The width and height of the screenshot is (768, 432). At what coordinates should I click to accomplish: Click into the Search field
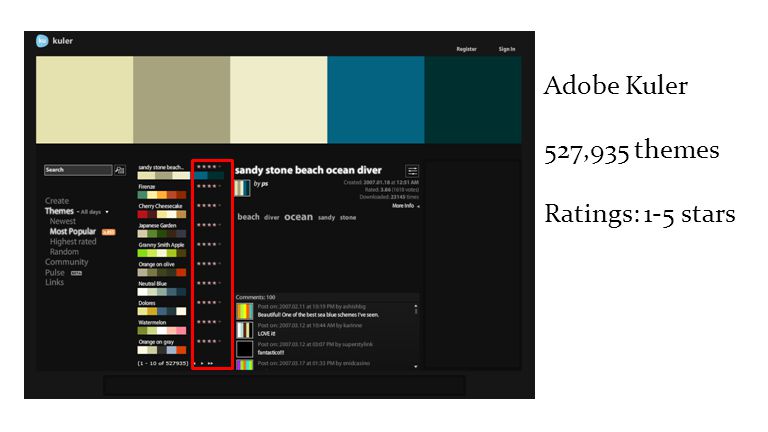click(x=78, y=170)
